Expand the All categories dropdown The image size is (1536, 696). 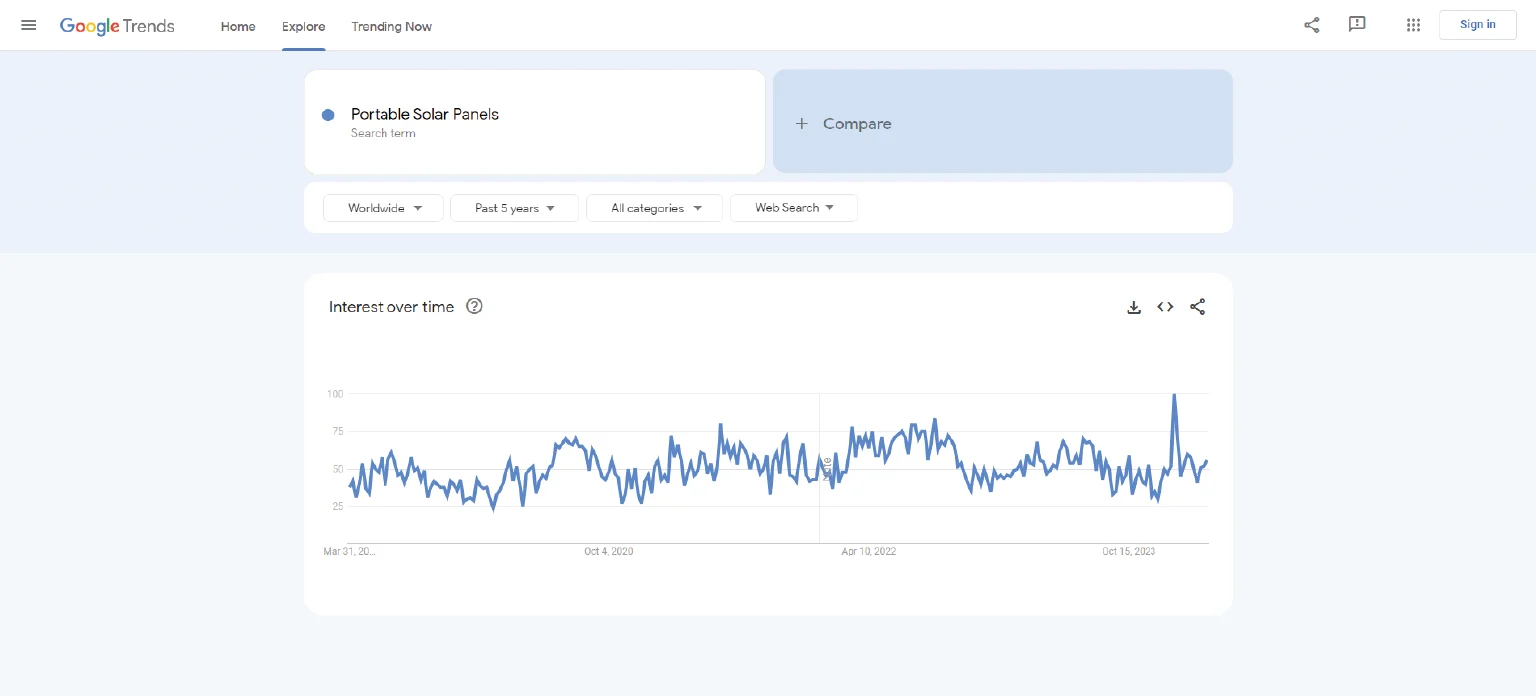pyautogui.click(x=654, y=208)
